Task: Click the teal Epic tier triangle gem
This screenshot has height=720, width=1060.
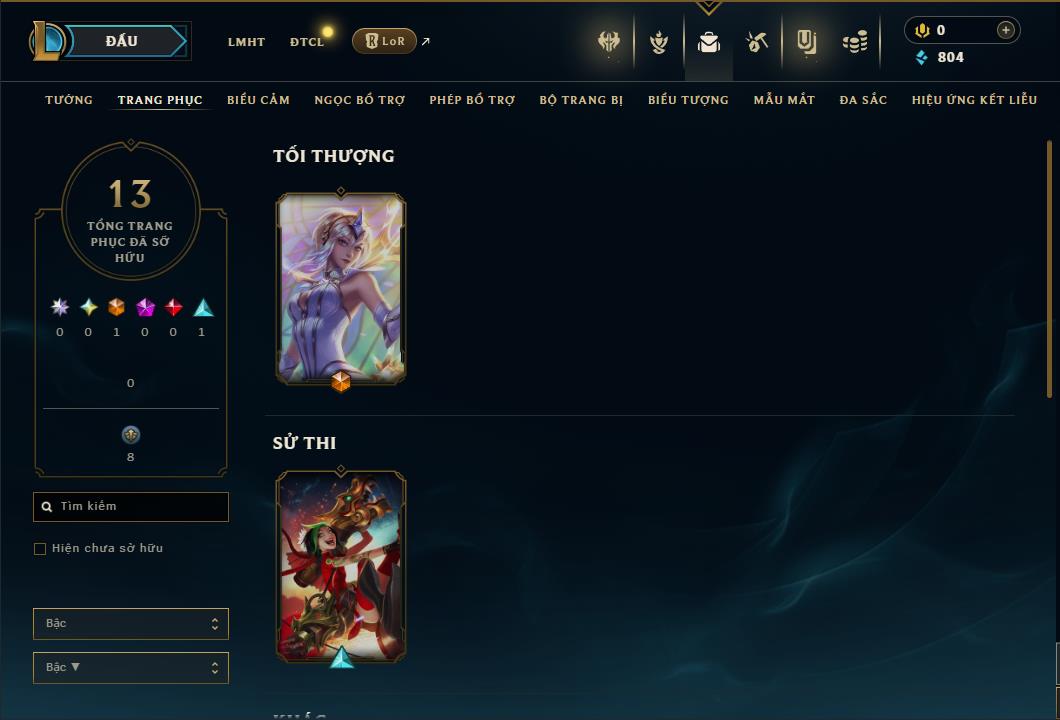Action: (203, 308)
